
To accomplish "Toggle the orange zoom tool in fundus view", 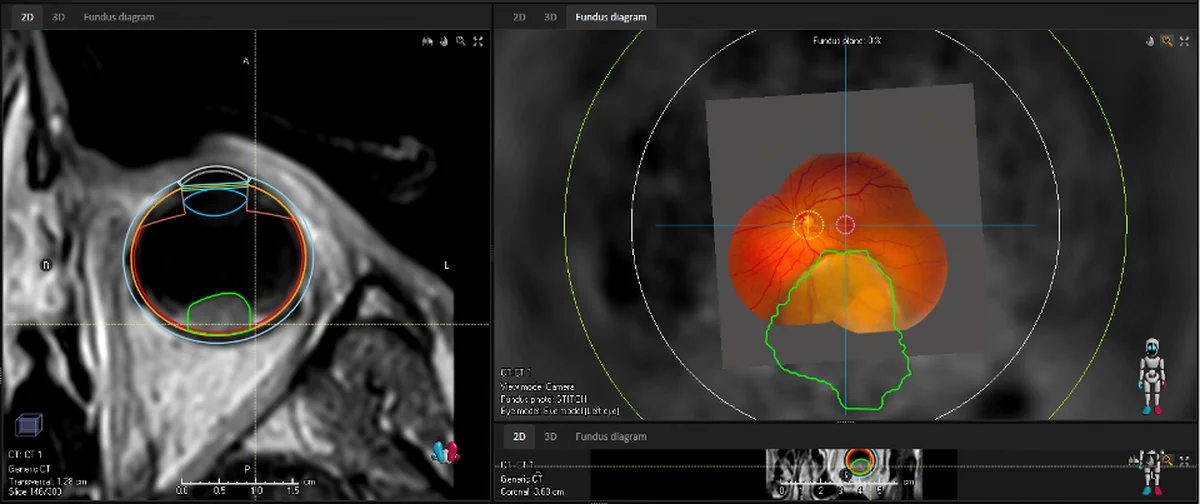I will [x=1166, y=41].
